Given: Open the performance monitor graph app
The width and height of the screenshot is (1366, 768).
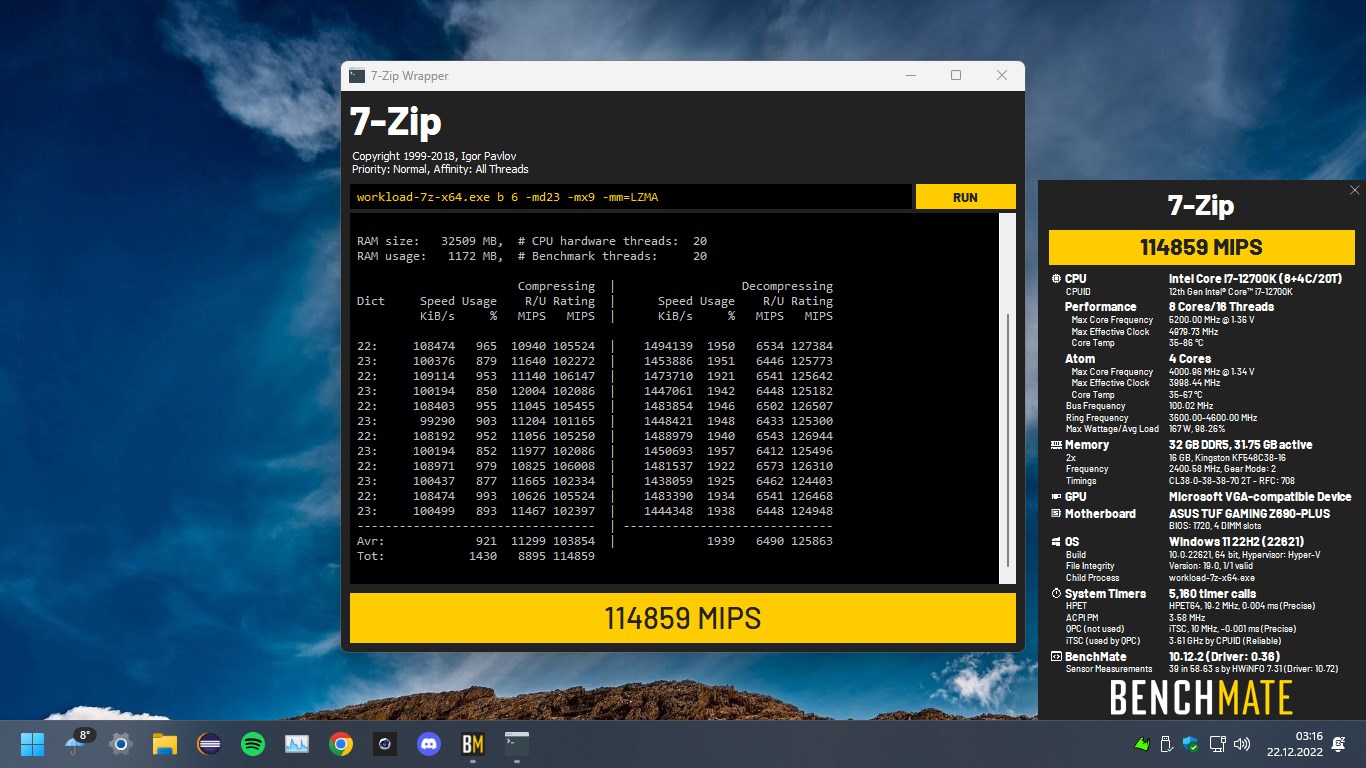Looking at the screenshot, I should coord(297,744).
